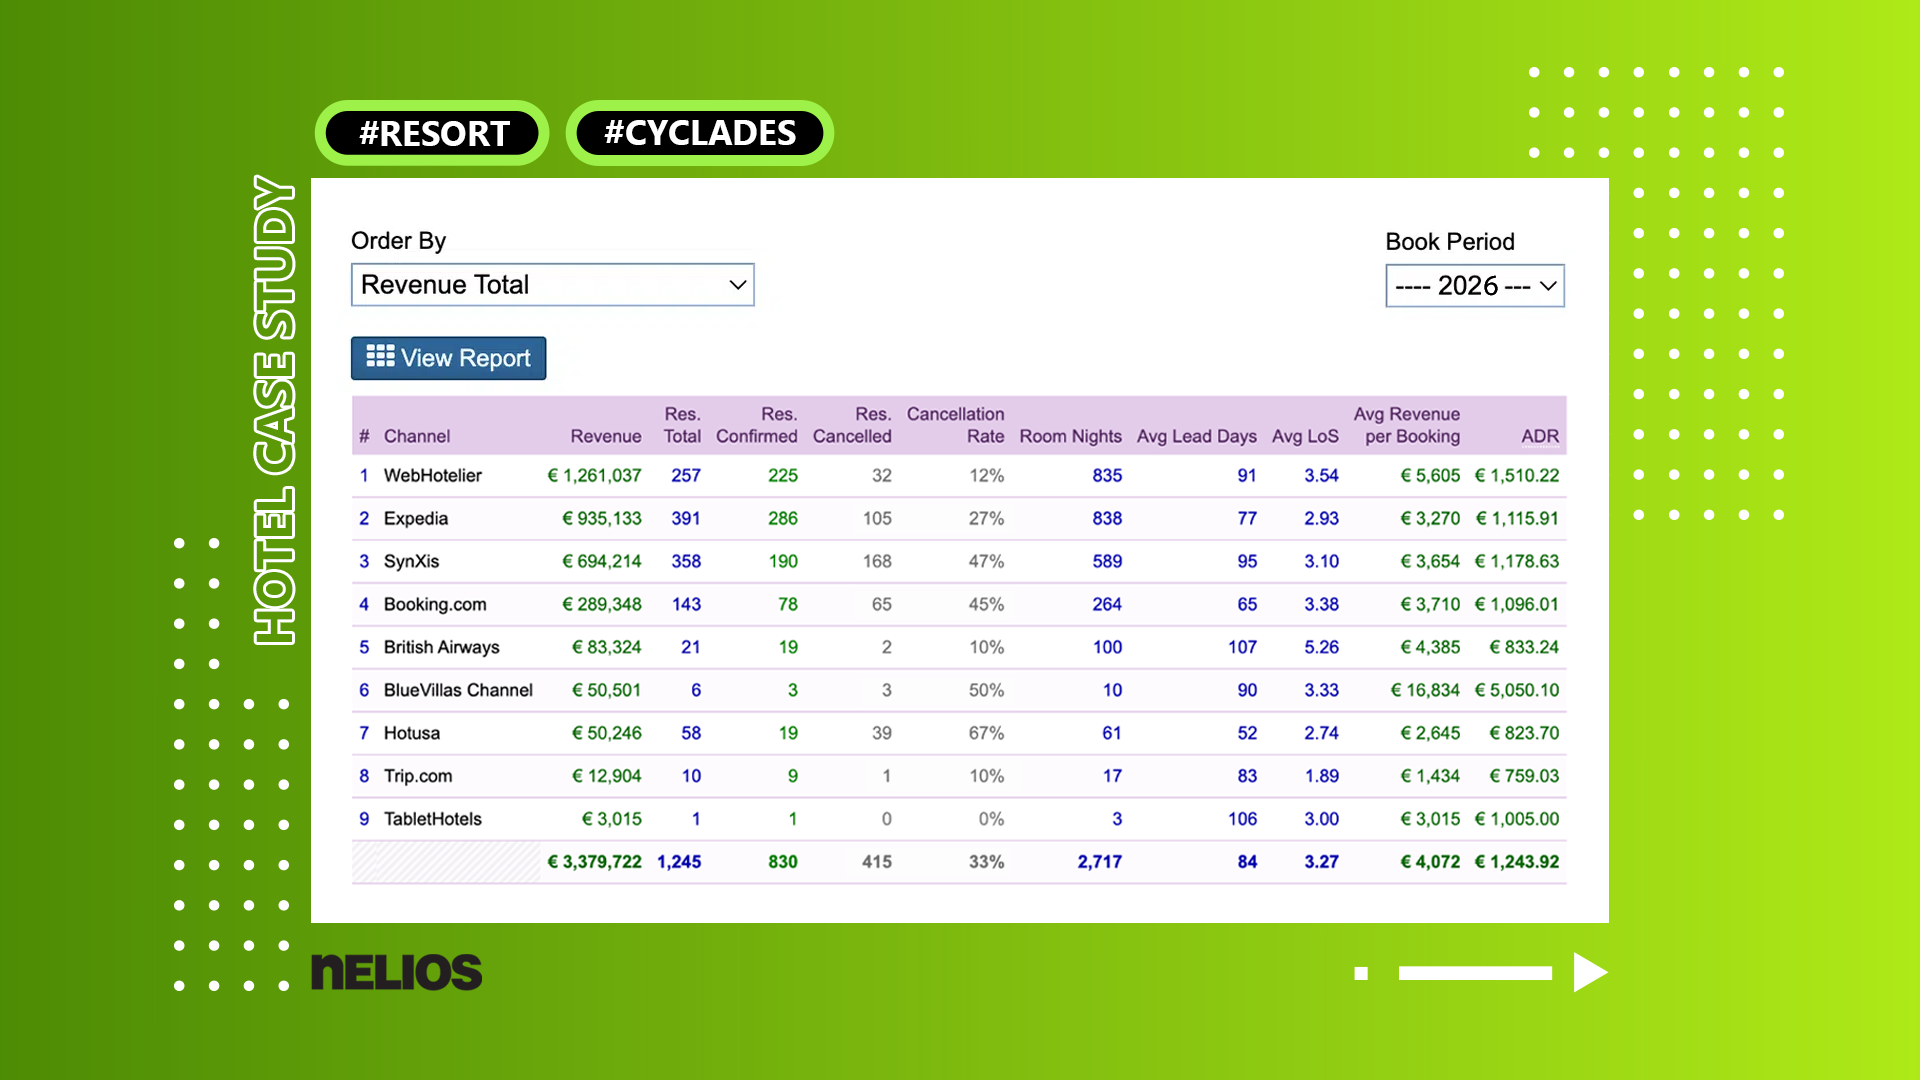Click the #CYCLADES tag
Viewport: 1920px width, 1080px height.
coord(700,133)
